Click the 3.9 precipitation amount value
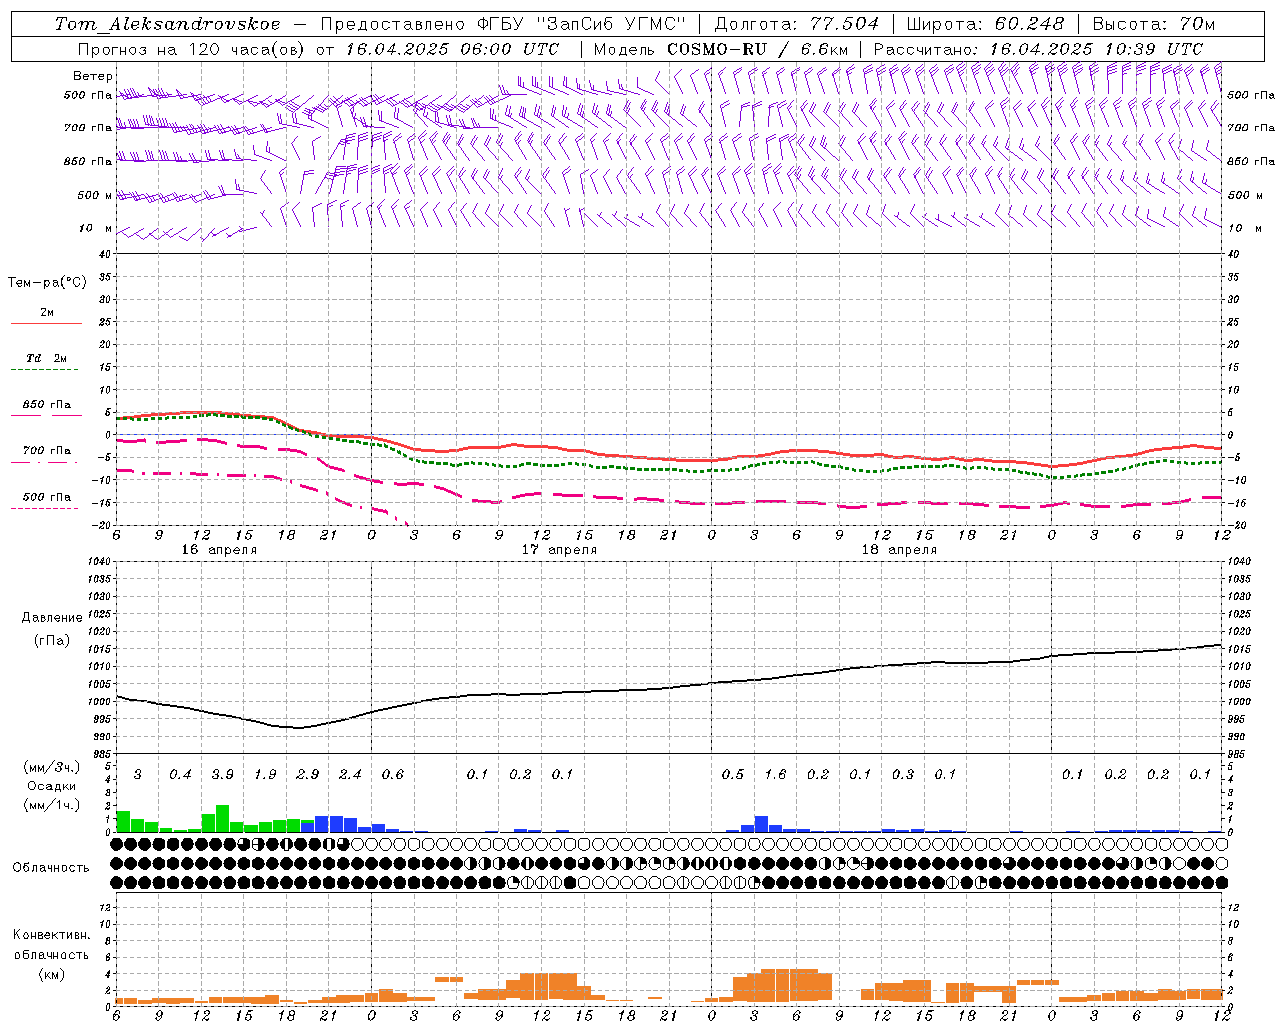 pos(222,775)
